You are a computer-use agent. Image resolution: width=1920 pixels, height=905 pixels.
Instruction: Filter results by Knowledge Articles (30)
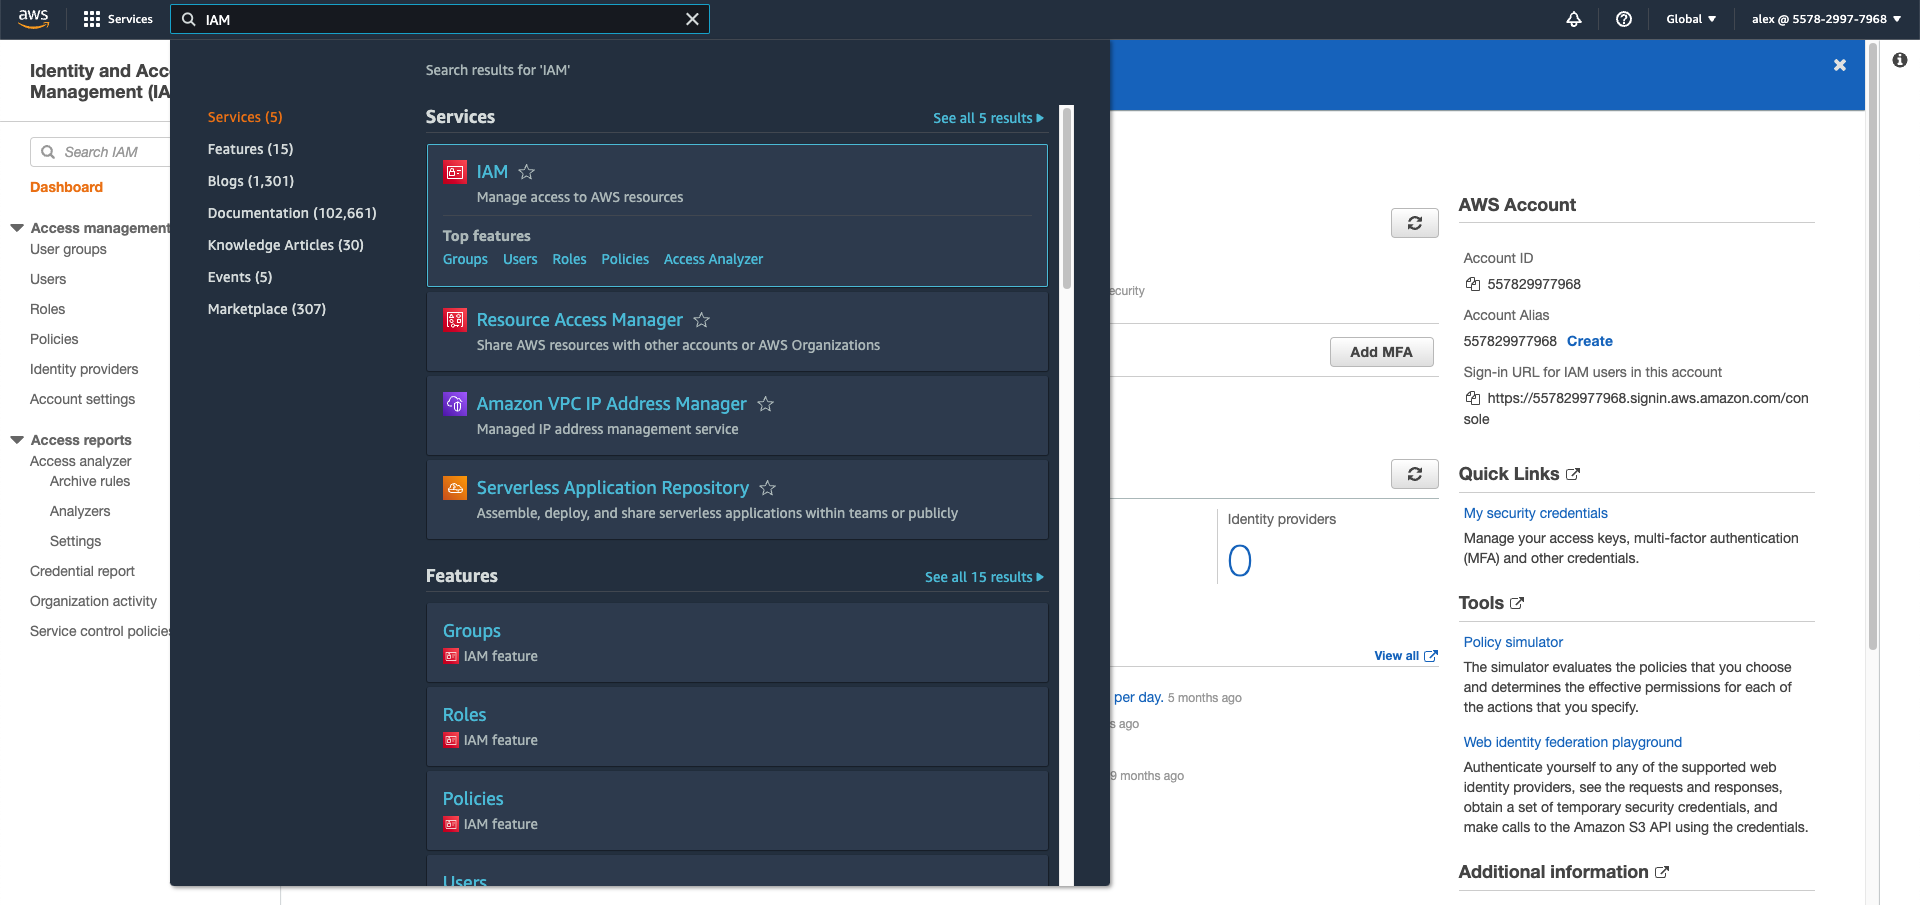[285, 245]
